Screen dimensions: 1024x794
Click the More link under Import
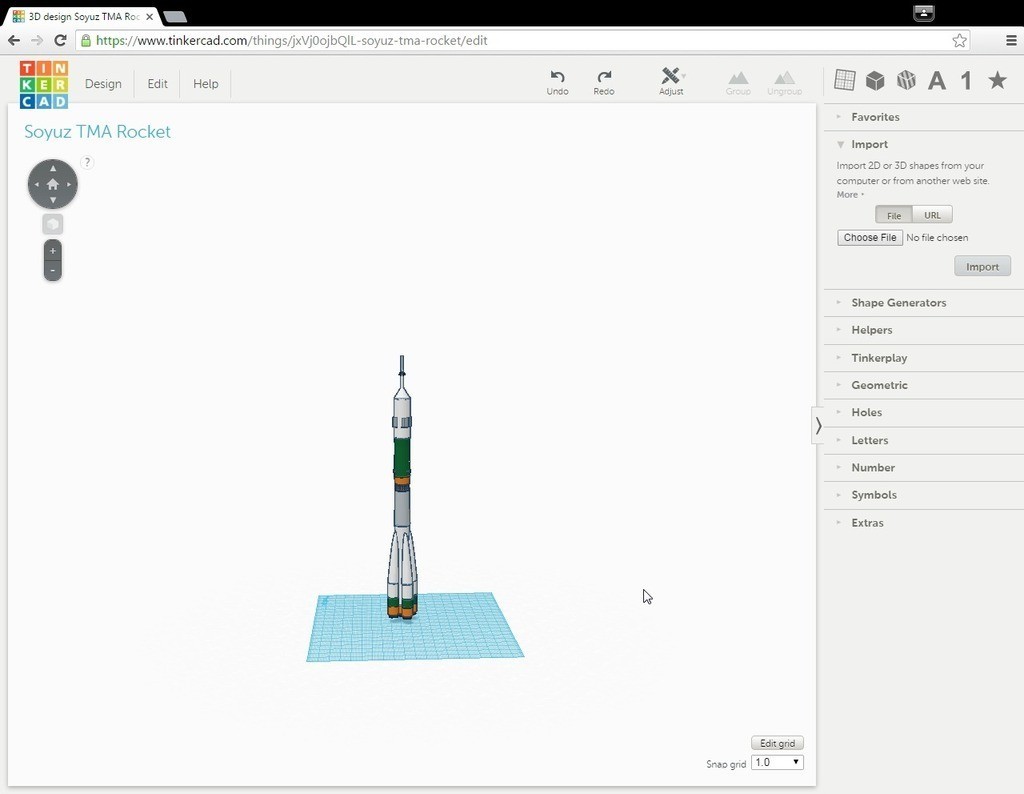click(x=850, y=195)
